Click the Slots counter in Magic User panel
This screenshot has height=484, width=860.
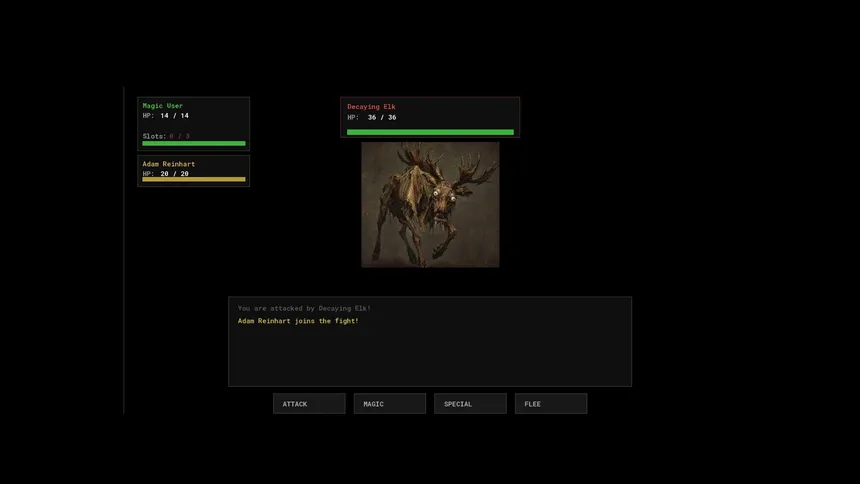[x=166, y=136]
